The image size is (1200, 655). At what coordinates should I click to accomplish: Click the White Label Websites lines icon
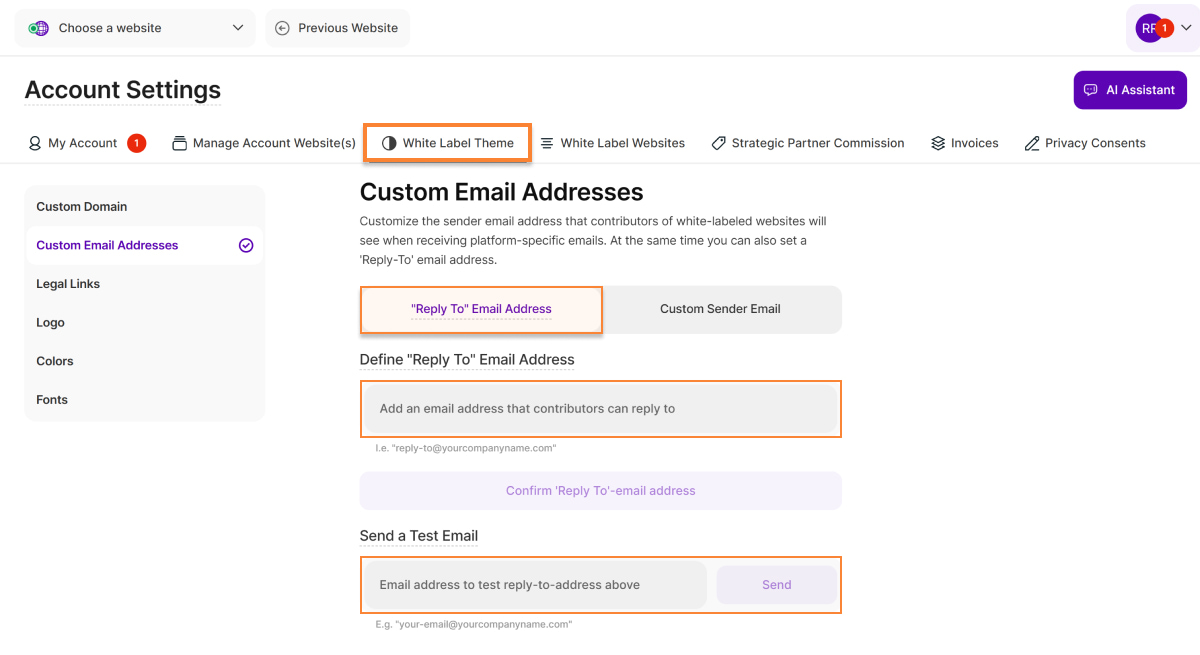tap(547, 143)
